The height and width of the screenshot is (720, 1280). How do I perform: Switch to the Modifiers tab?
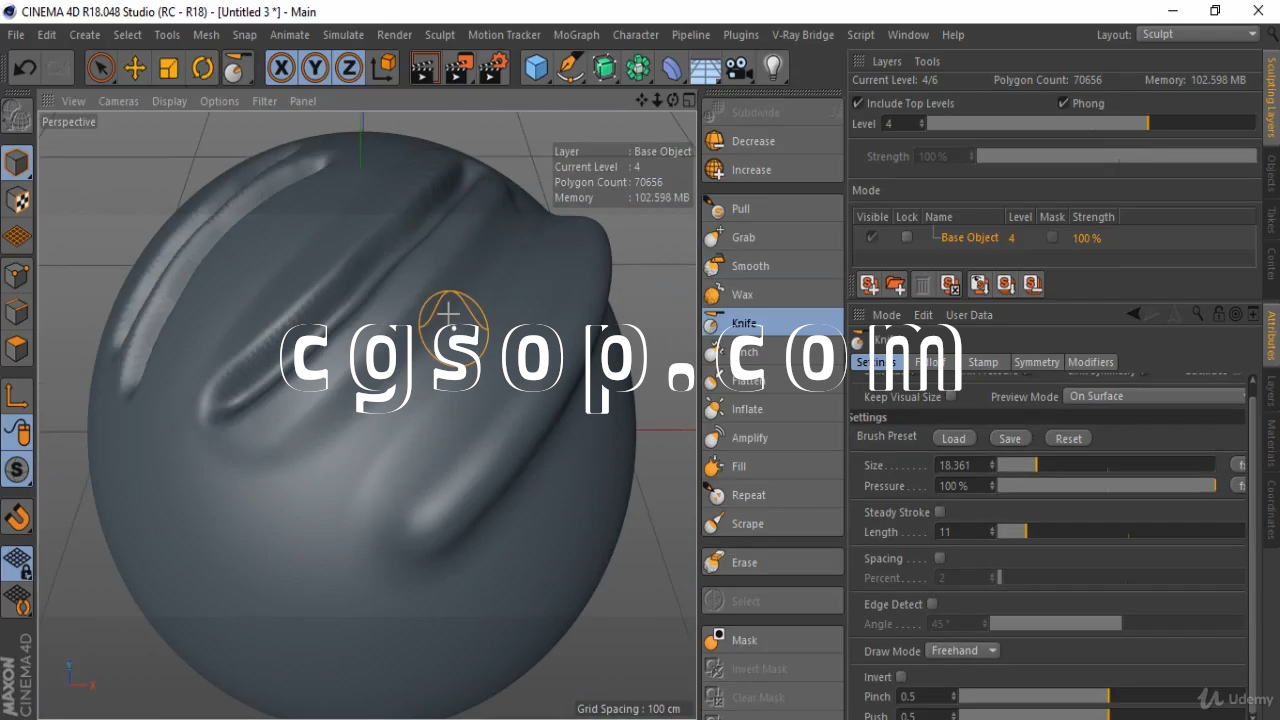(1090, 362)
